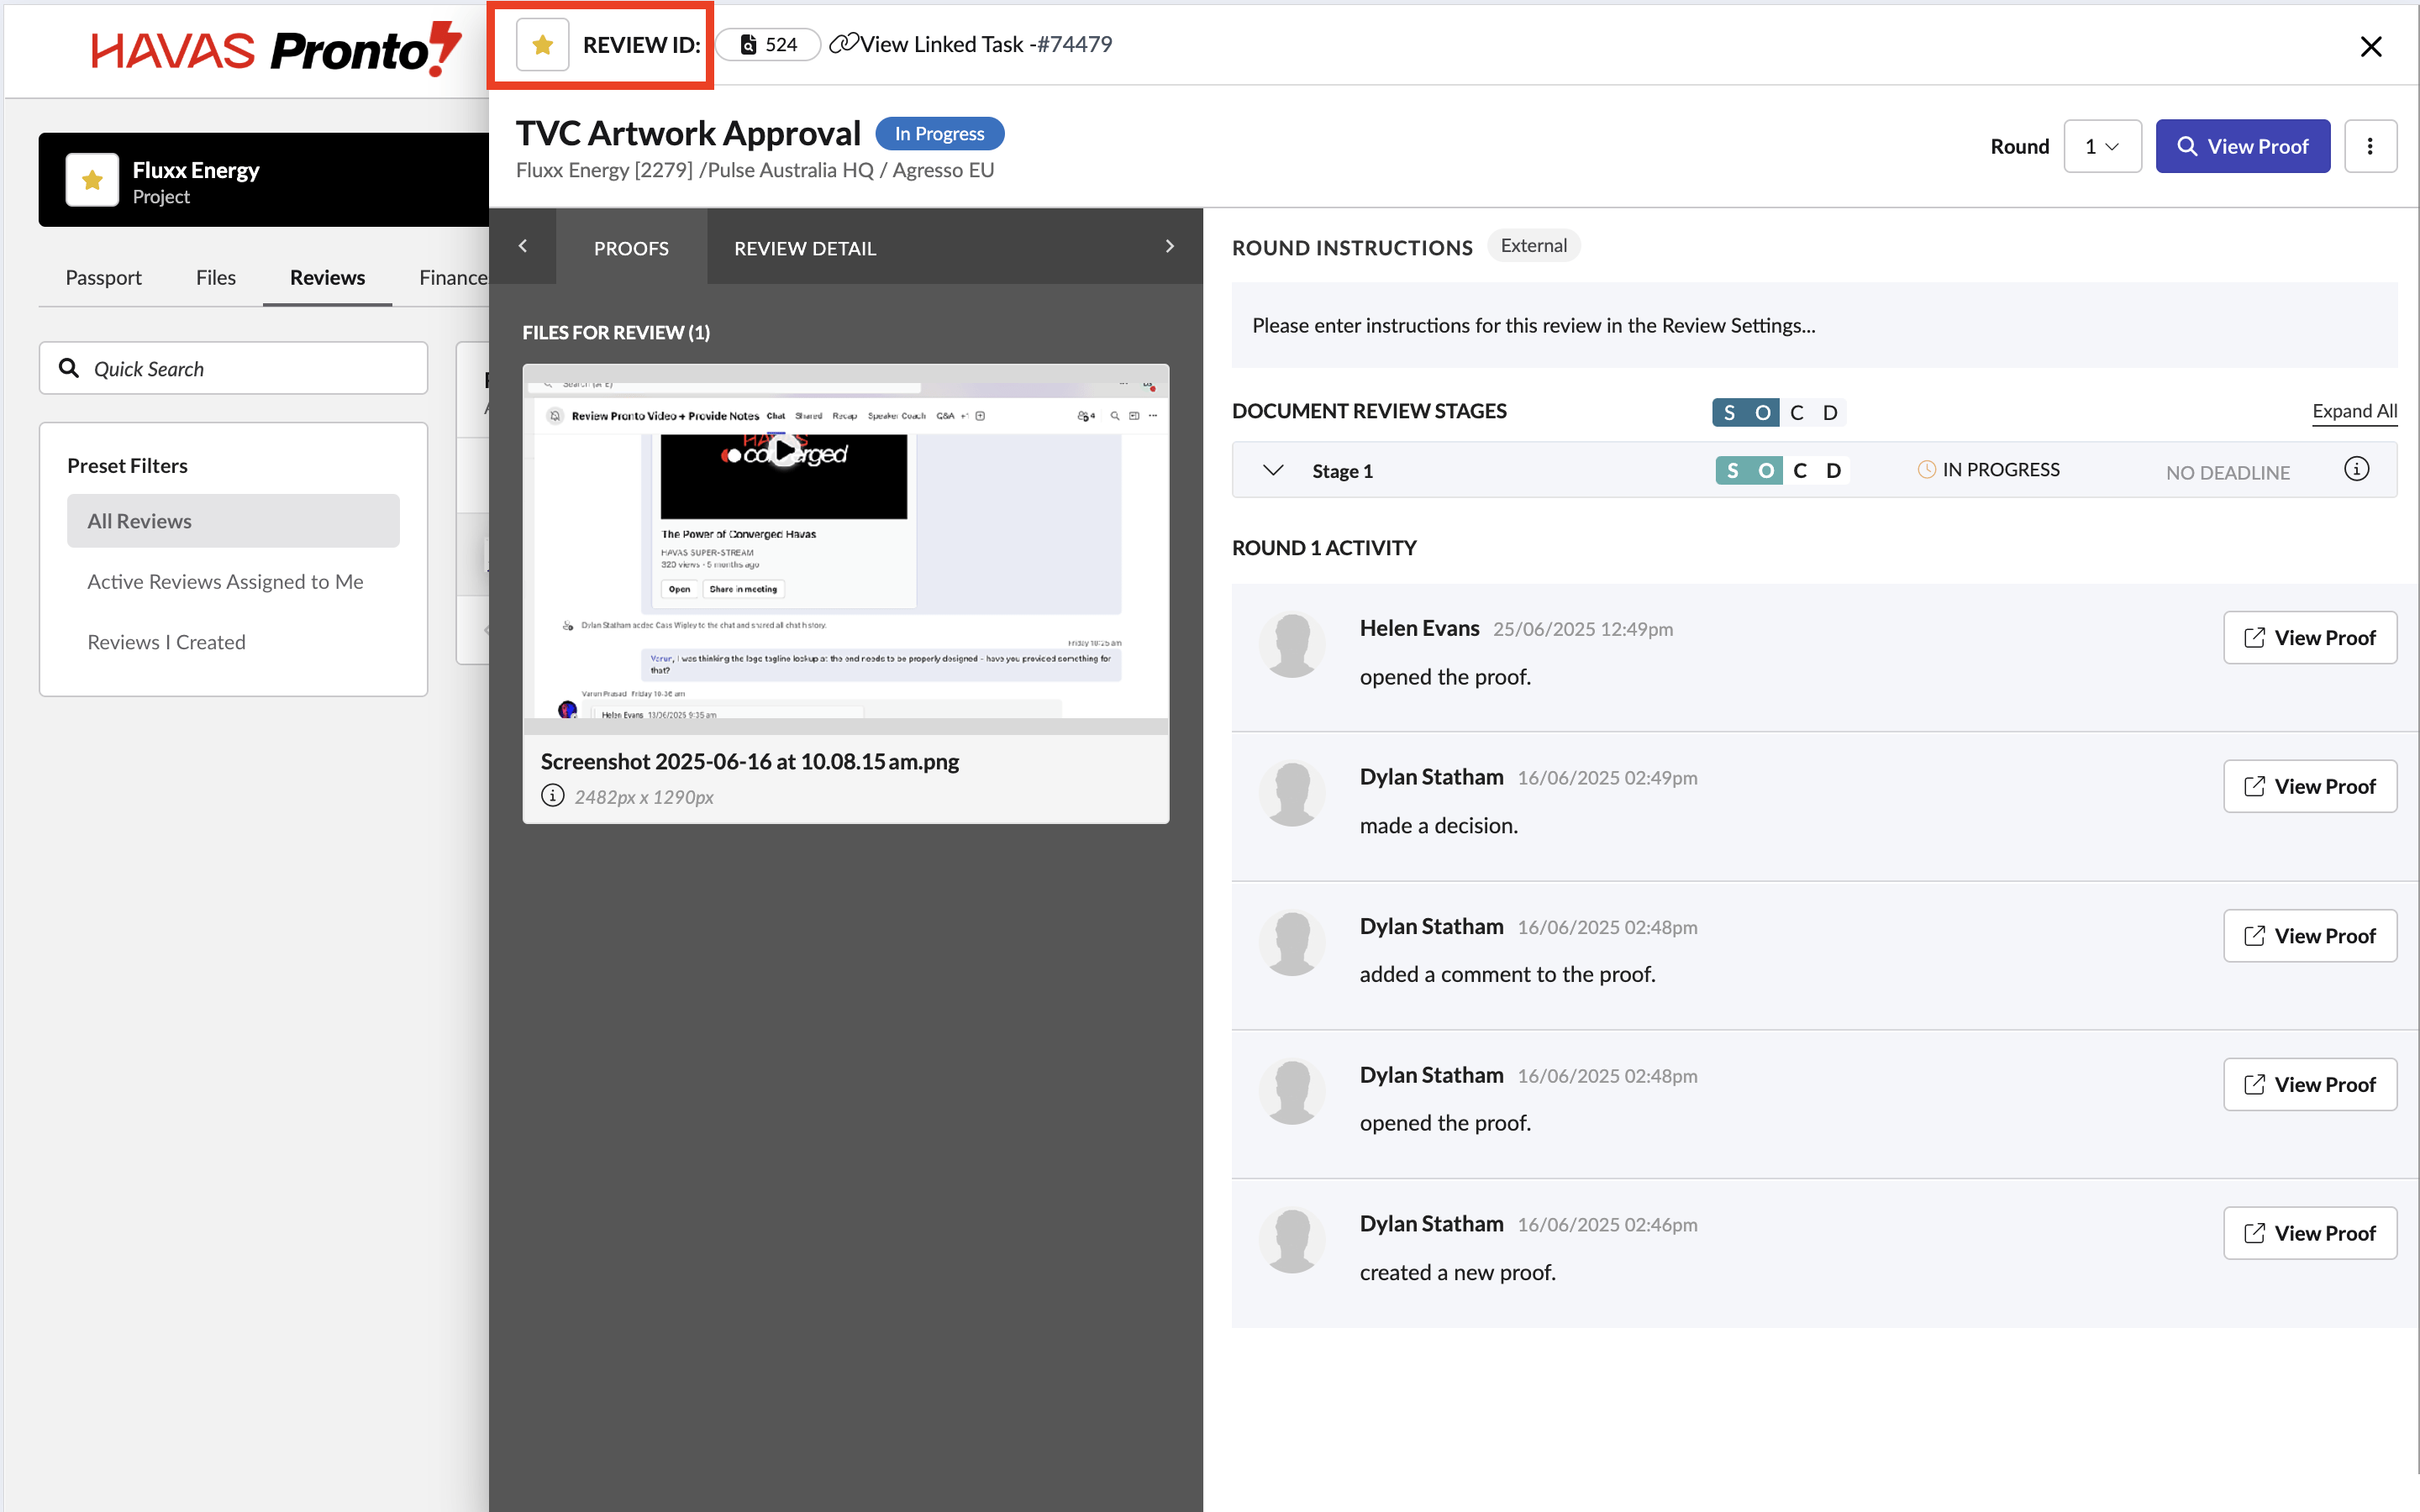Click the blue View Proof button
Viewport: 2420px width, 1512px height.
(2241, 147)
